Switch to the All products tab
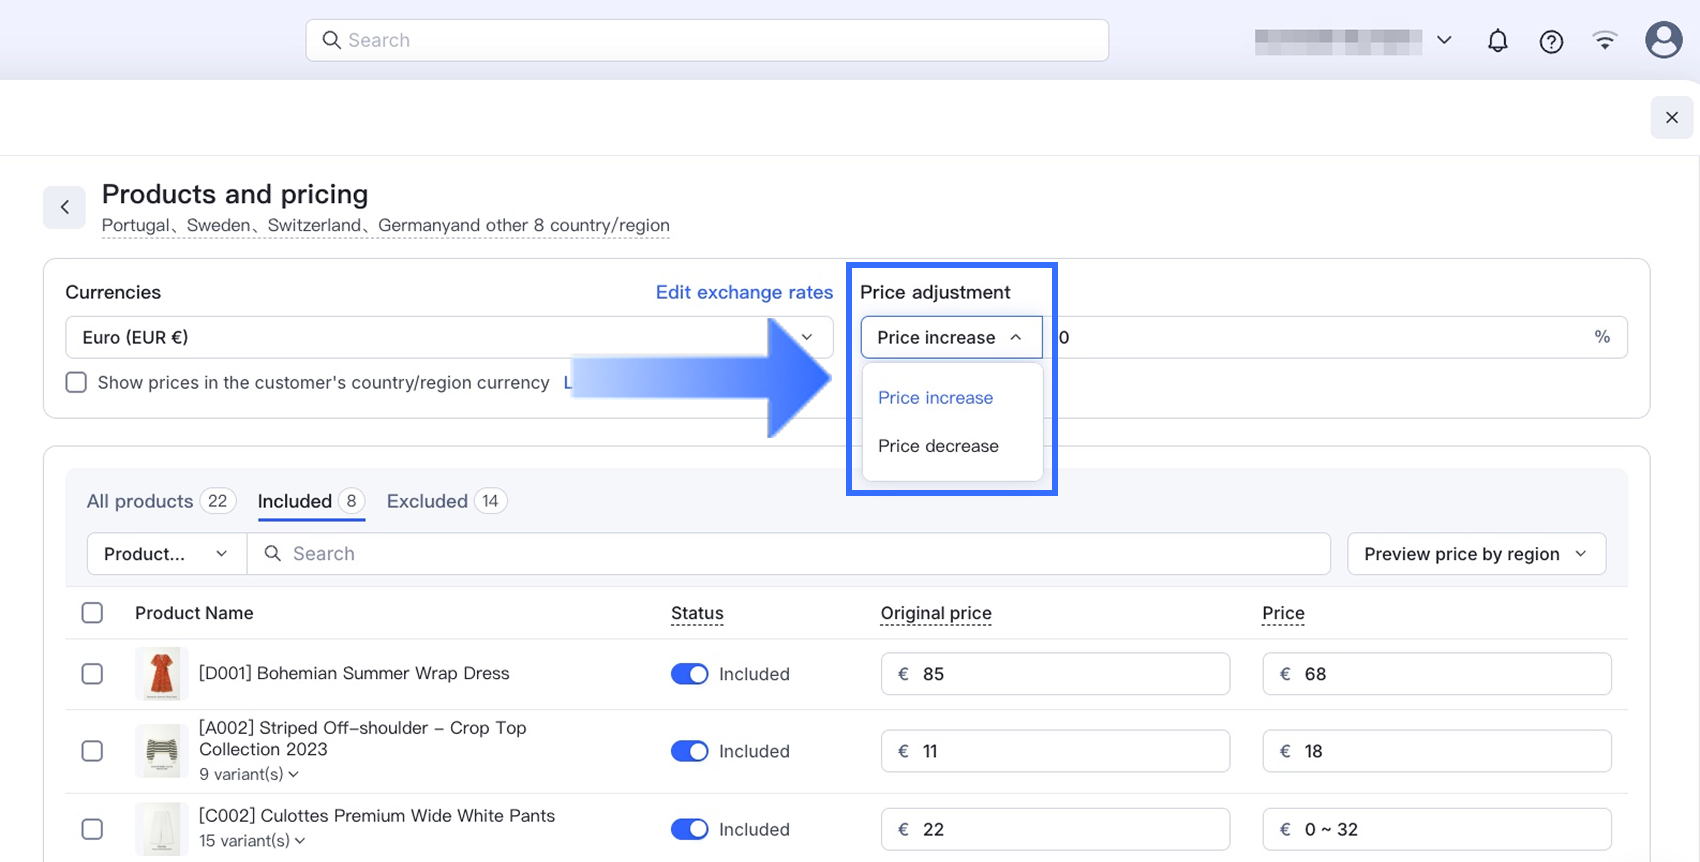 [160, 501]
